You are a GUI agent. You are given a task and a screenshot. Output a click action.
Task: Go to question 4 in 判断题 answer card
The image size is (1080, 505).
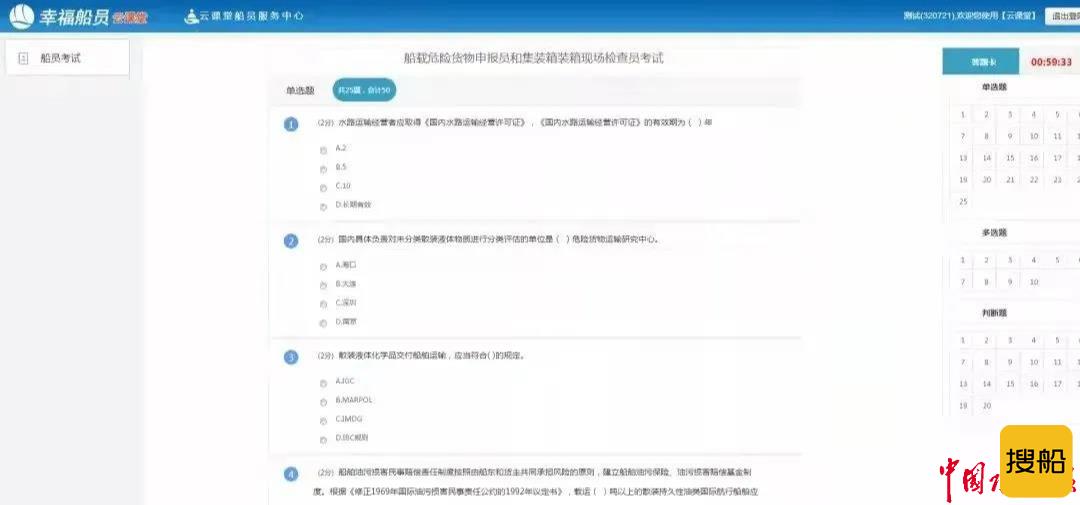tap(1033, 340)
